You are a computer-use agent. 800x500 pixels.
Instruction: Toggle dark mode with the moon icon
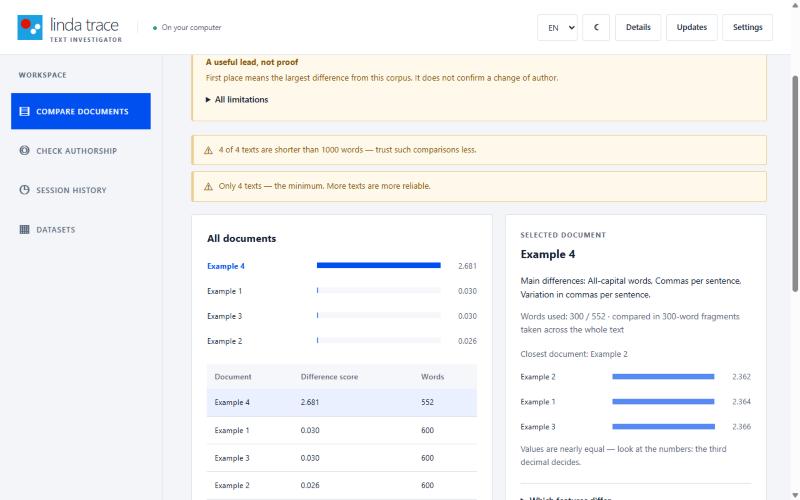pyautogui.click(x=596, y=28)
